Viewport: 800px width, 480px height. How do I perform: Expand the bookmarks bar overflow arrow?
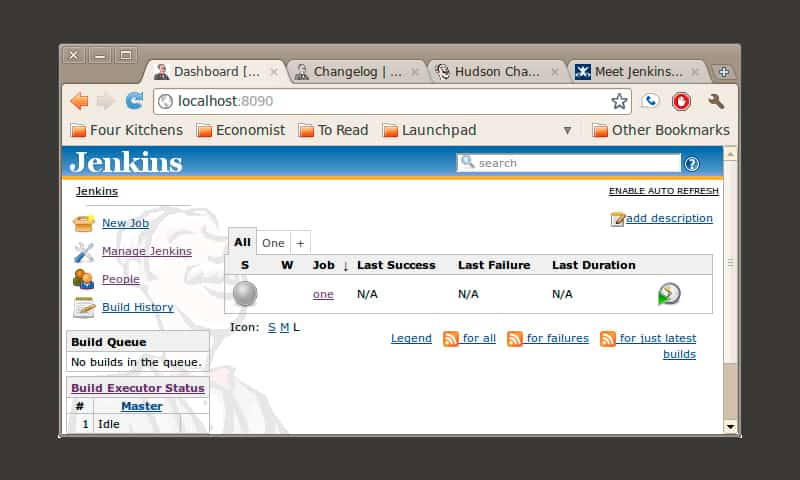pyautogui.click(x=567, y=131)
